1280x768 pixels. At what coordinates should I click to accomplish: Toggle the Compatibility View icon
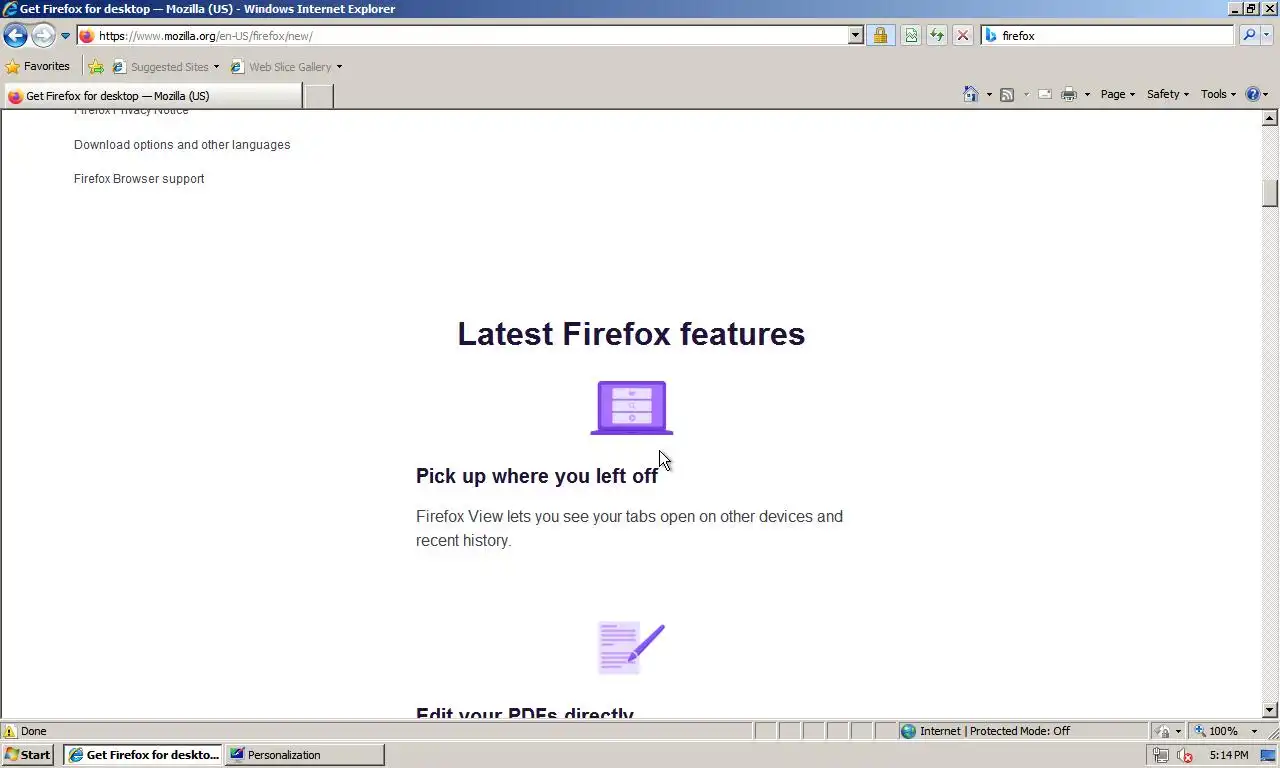[911, 35]
